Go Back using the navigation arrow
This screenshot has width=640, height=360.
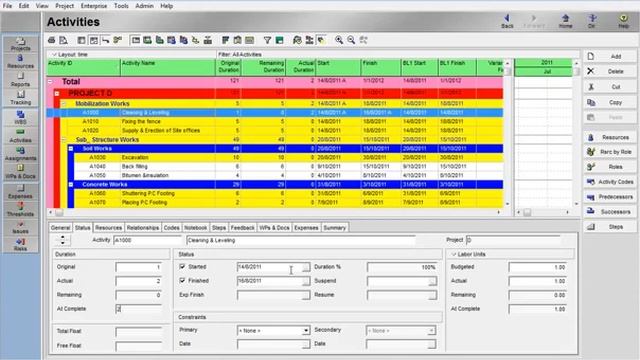click(507, 21)
